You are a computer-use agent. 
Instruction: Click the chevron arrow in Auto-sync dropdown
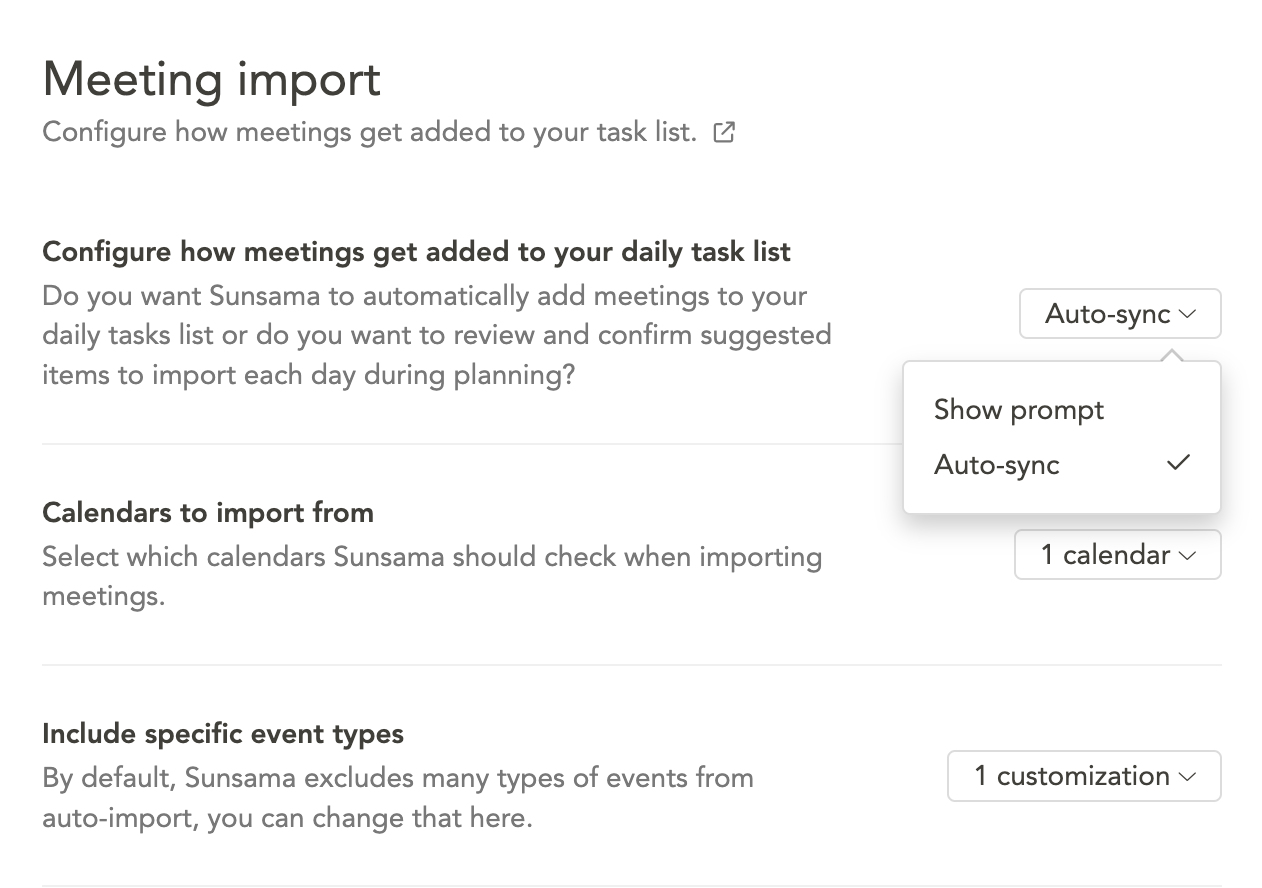[x=1188, y=314]
